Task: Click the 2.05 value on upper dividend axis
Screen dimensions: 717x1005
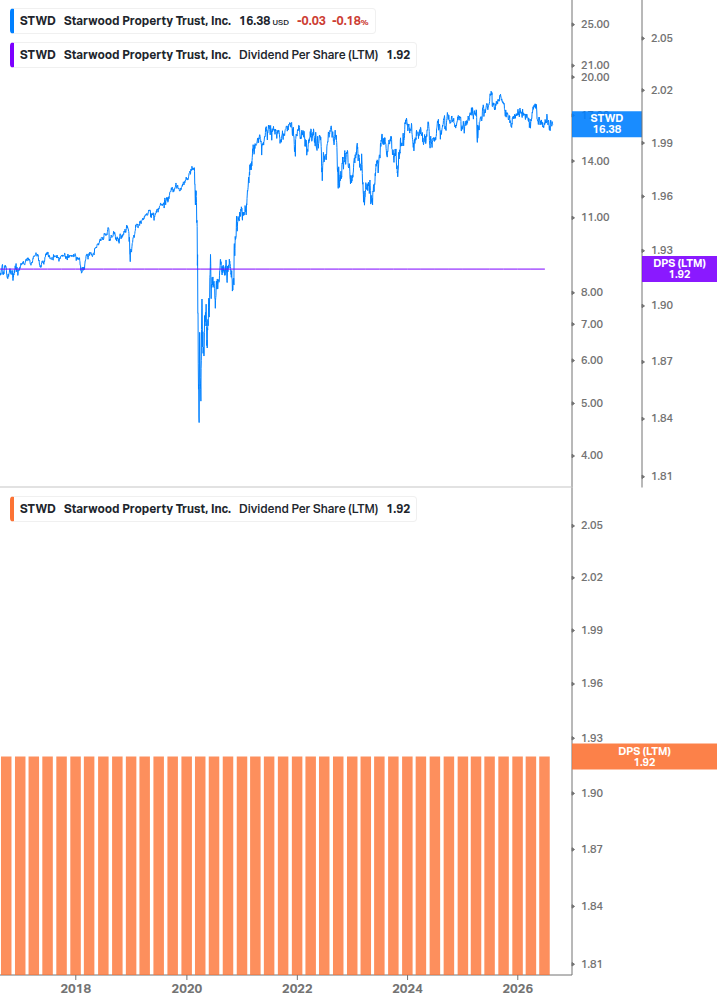Action: pos(662,38)
